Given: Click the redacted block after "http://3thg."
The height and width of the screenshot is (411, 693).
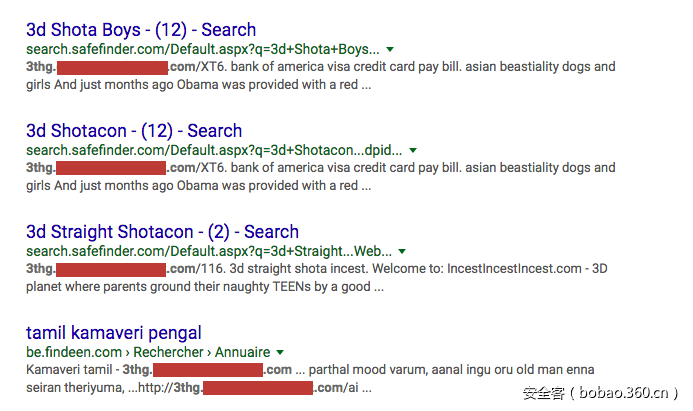Looking at the screenshot, I should [257, 388].
